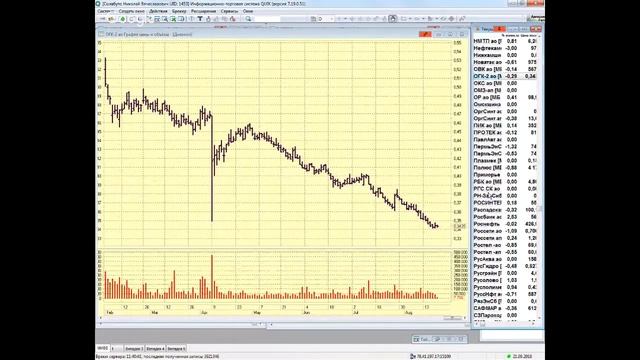
Task: Switch to the Вкладка 5 tab
Action: click(x=176, y=349)
